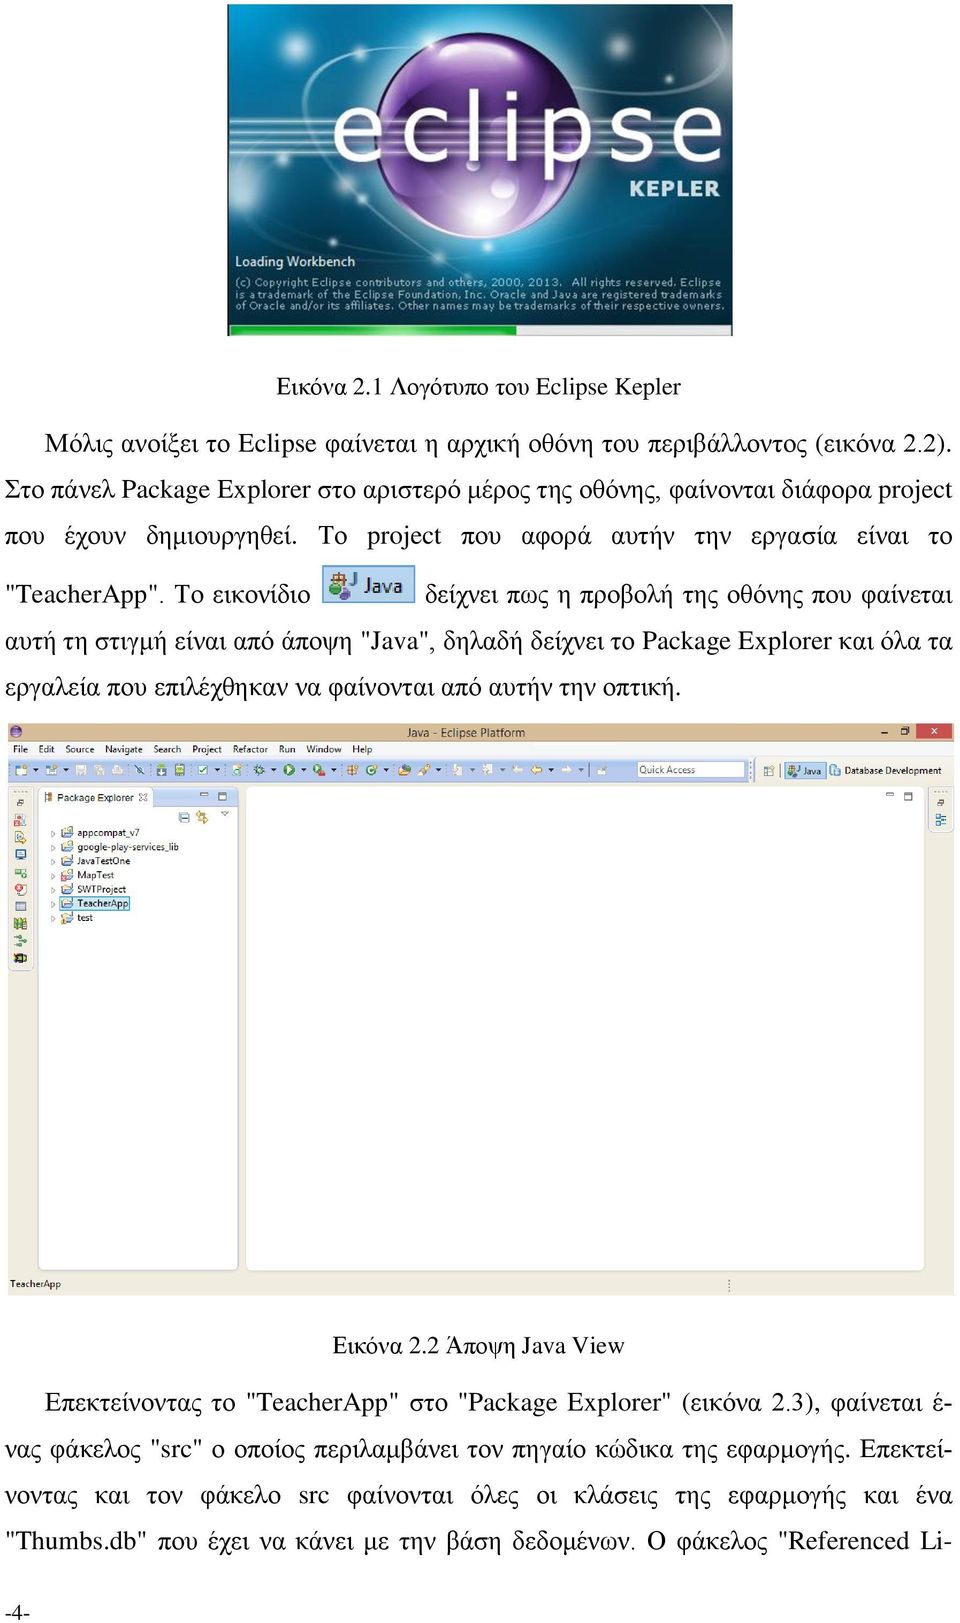
Task: Expand the SWTProject project
Action: [x=53, y=889]
